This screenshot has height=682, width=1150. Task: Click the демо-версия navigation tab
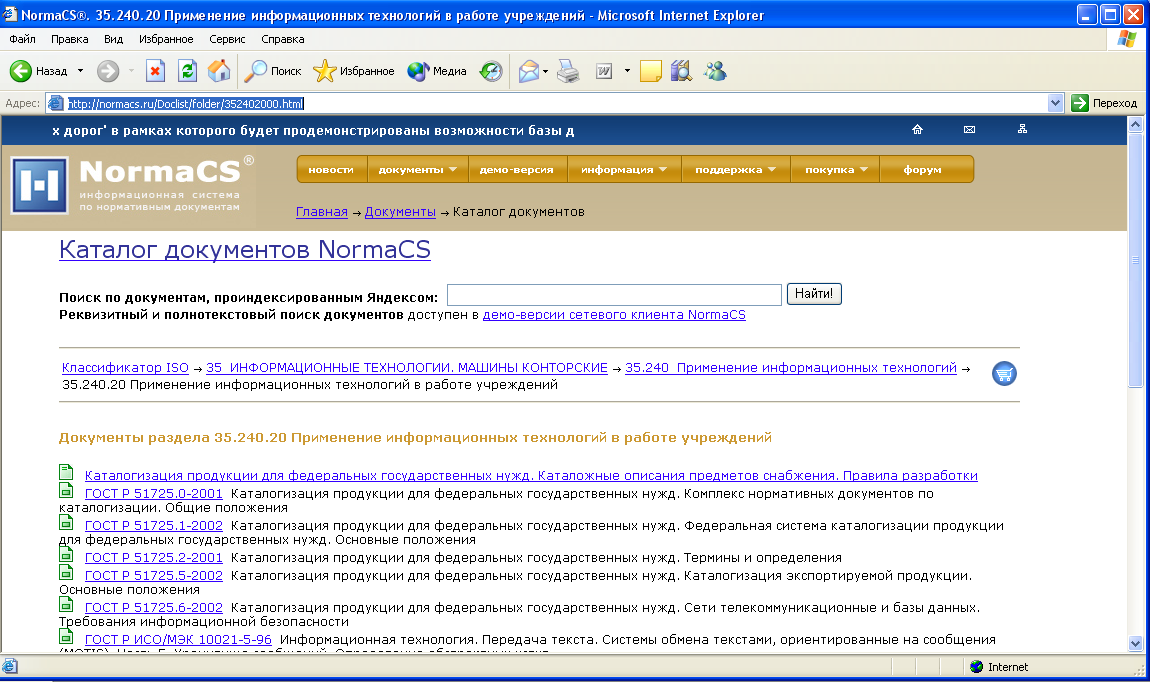516,169
